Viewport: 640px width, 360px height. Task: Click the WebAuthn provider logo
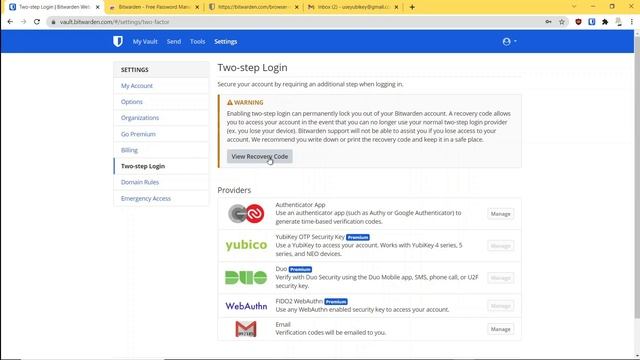click(246, 306)
